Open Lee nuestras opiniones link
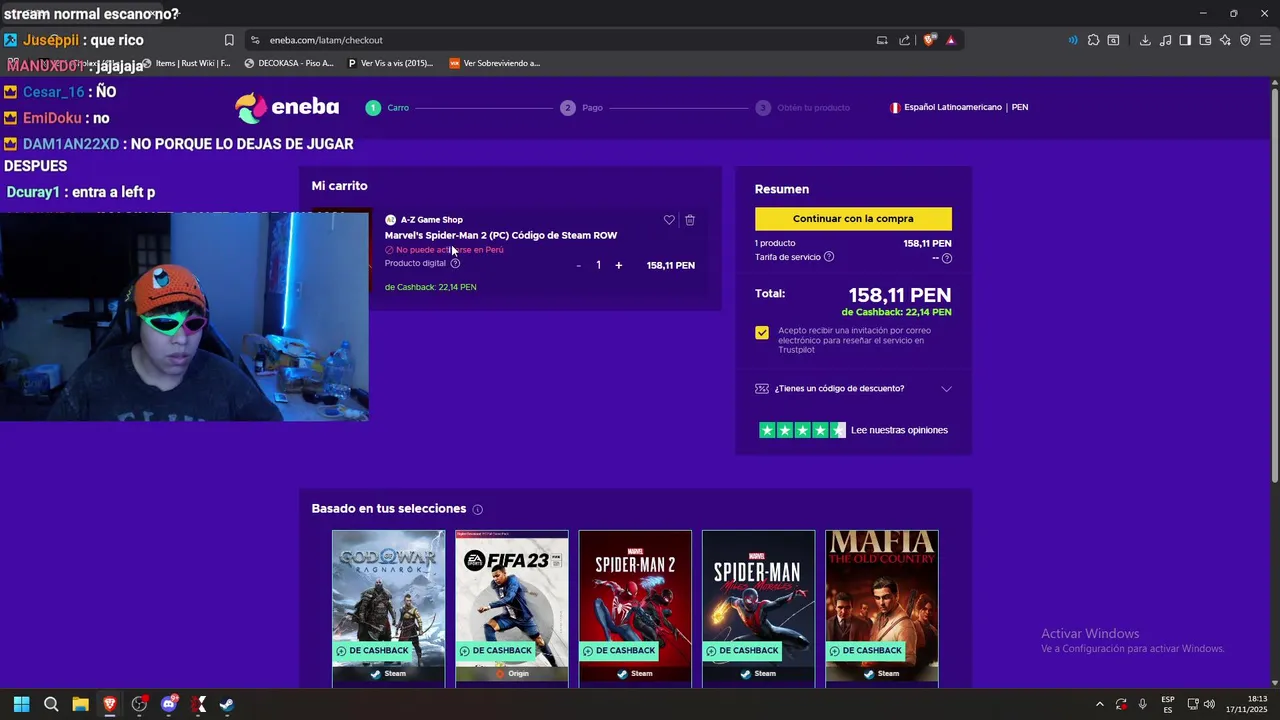Image resolution: width=1280 pixels, height=720 pixels. coord(899,430)
